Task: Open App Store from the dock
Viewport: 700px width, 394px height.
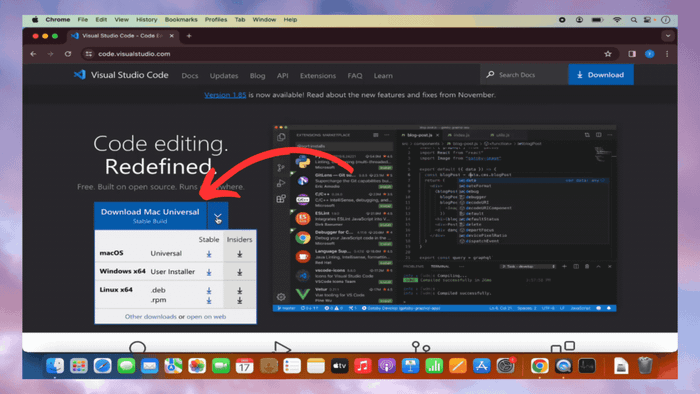Action: click(481, 366)
